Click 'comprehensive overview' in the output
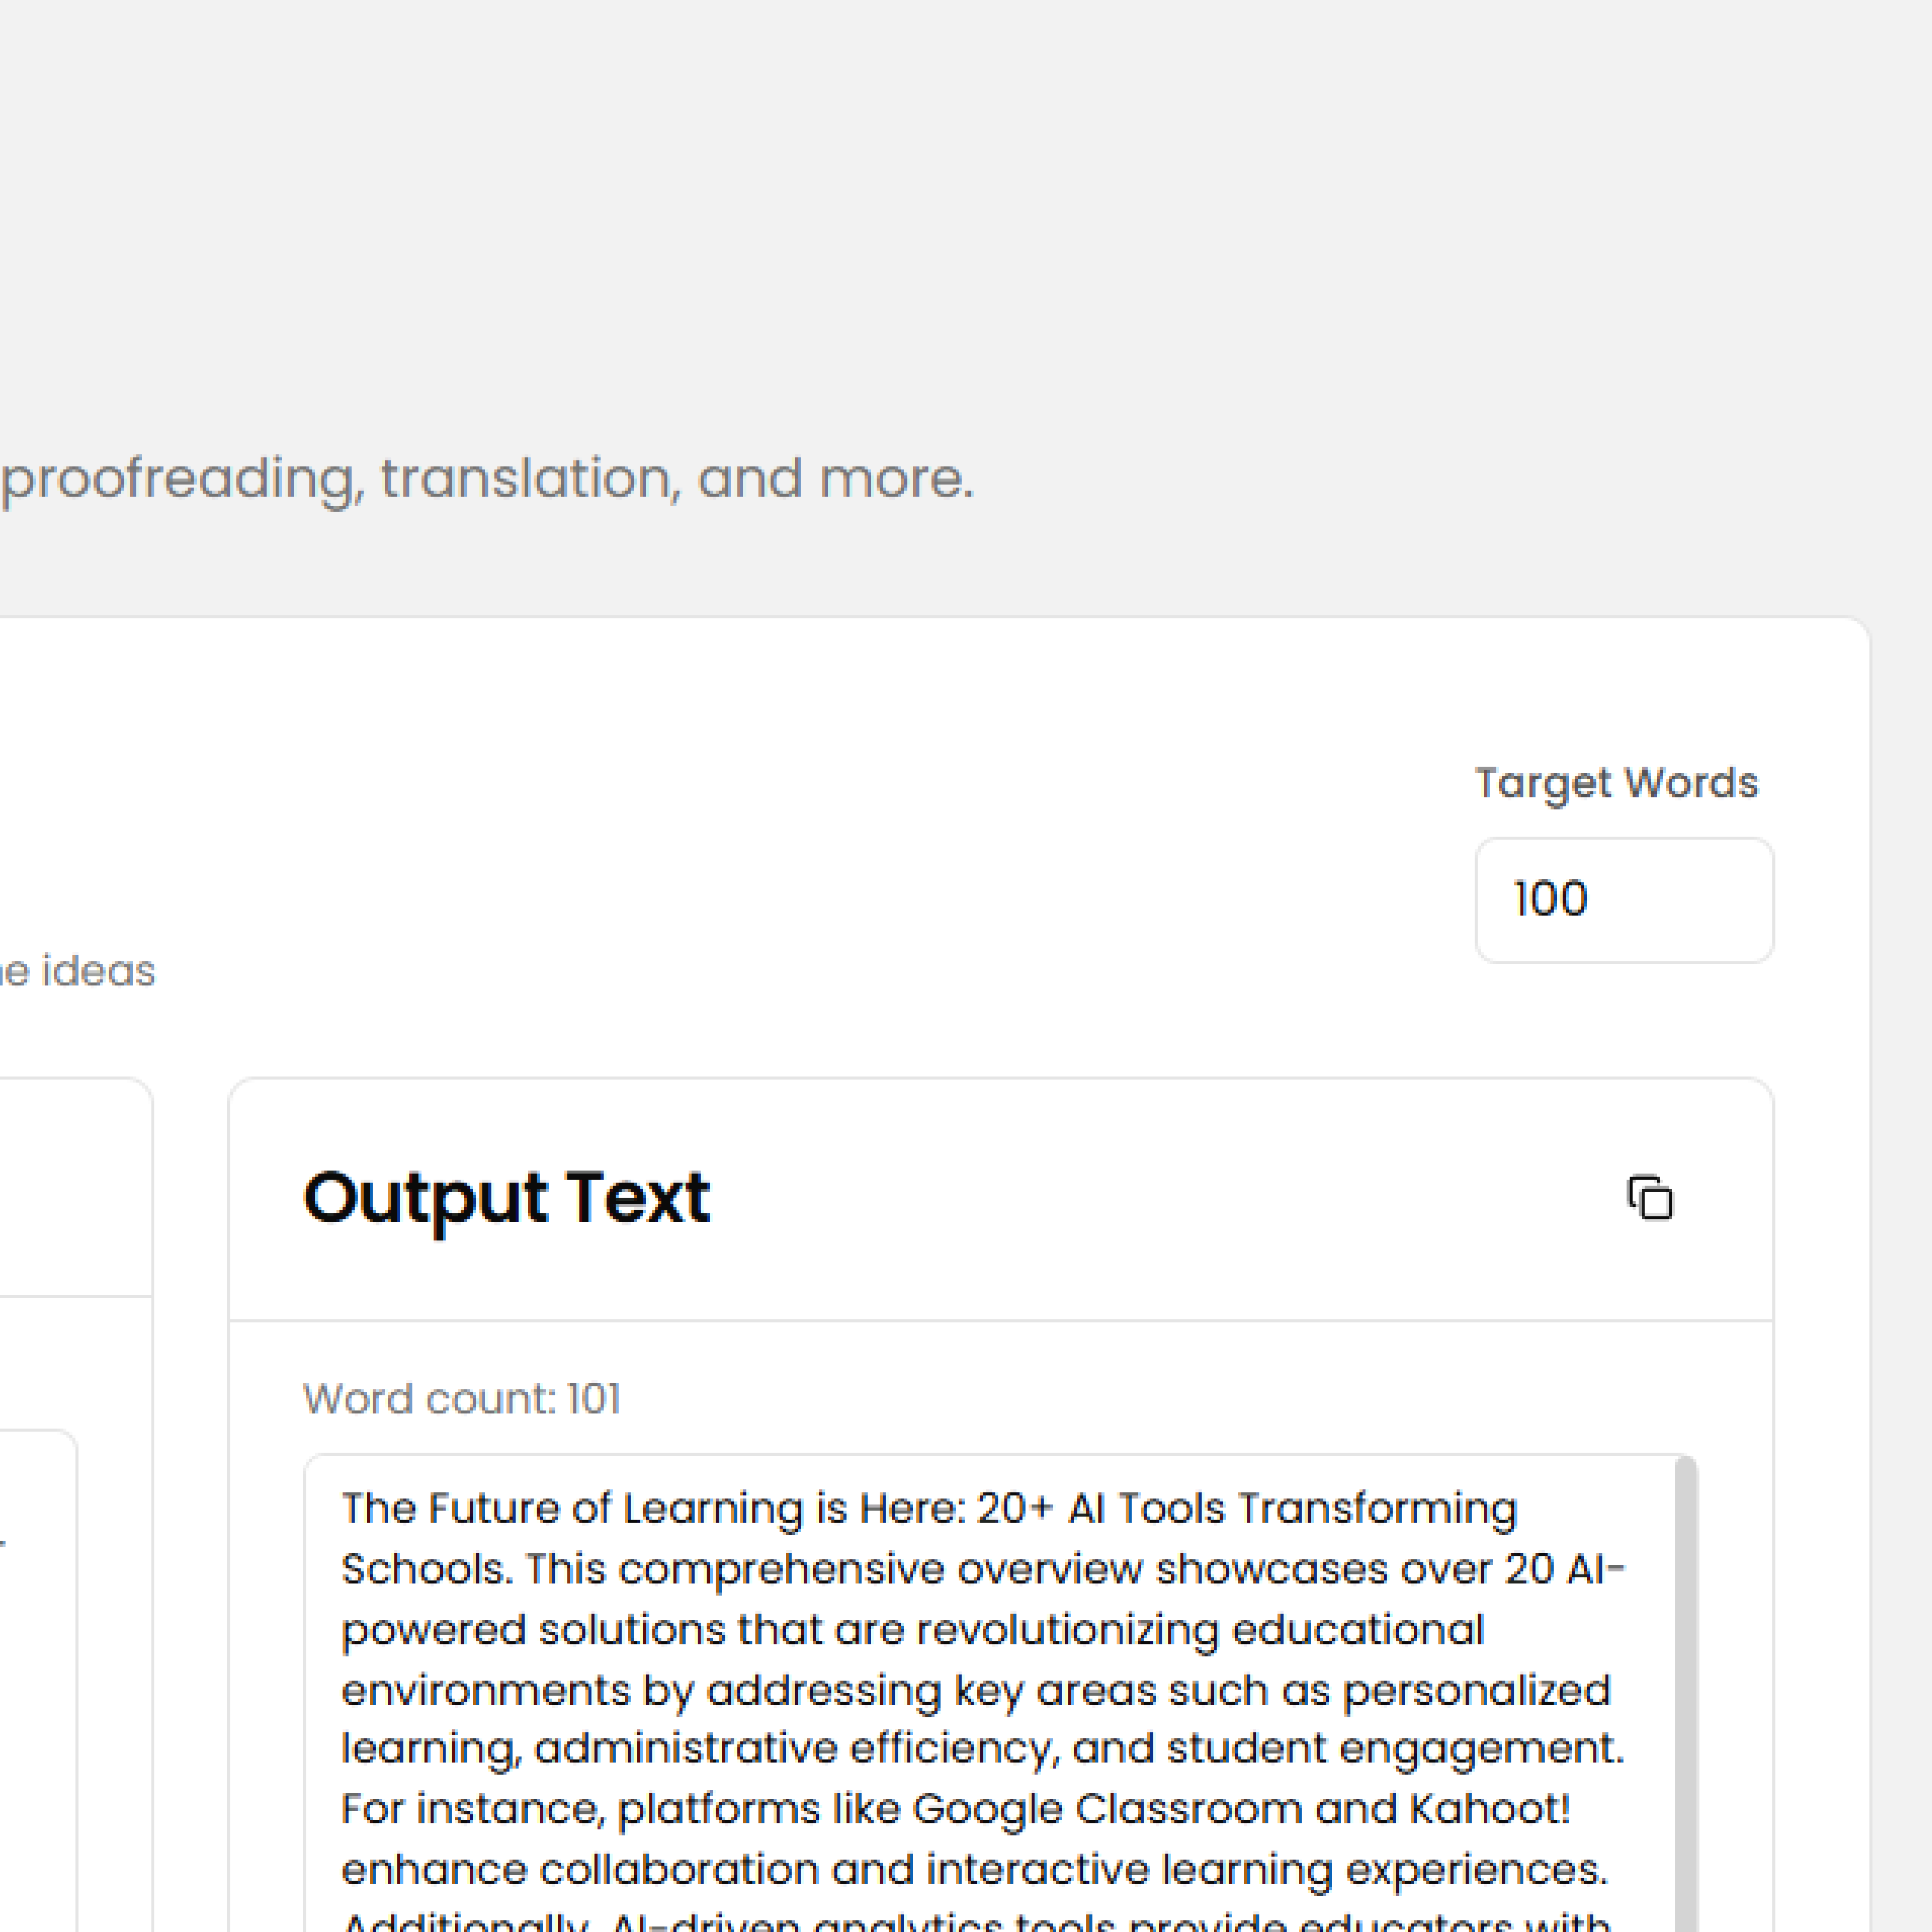This screenshot has width=1932, height=1932. point(881,1569)
